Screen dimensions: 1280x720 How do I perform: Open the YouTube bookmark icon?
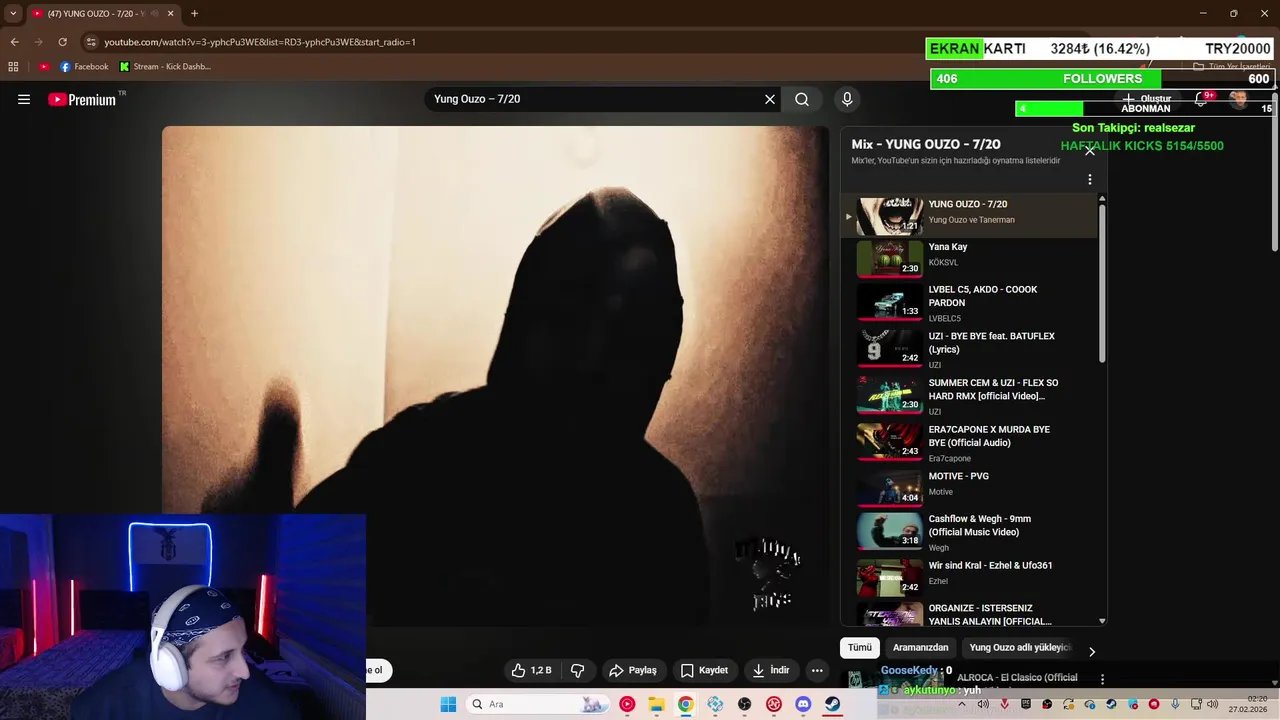(x=44, y=67)
